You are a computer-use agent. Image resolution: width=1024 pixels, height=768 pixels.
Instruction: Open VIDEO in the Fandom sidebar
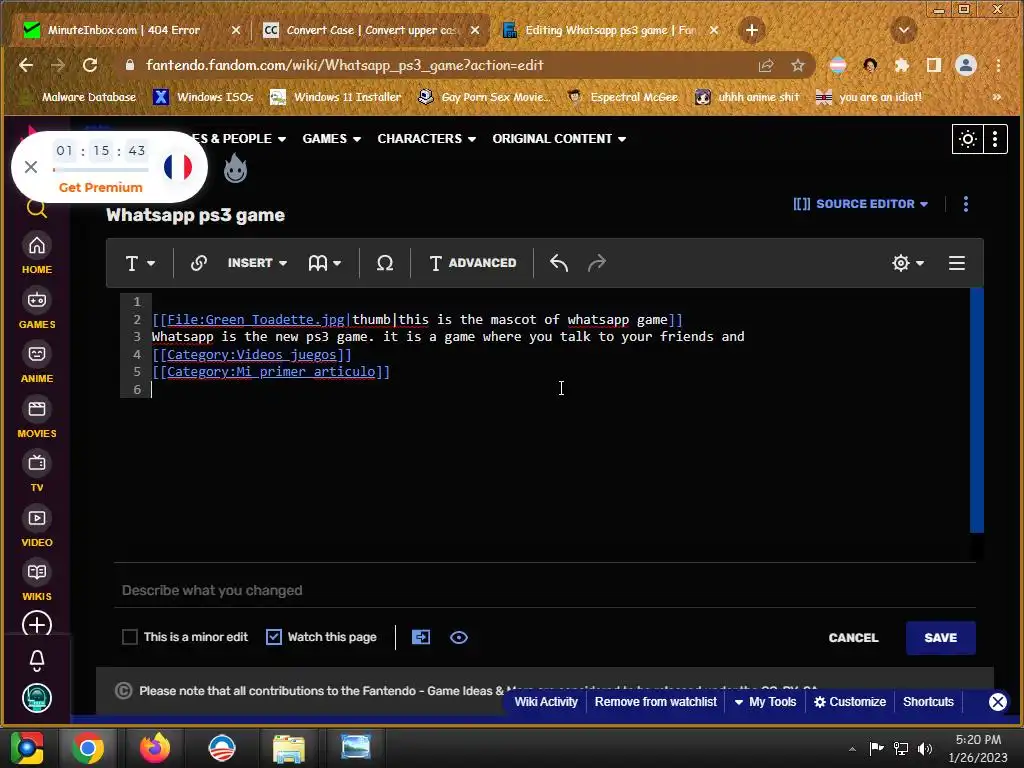click(x=37, y=527)
